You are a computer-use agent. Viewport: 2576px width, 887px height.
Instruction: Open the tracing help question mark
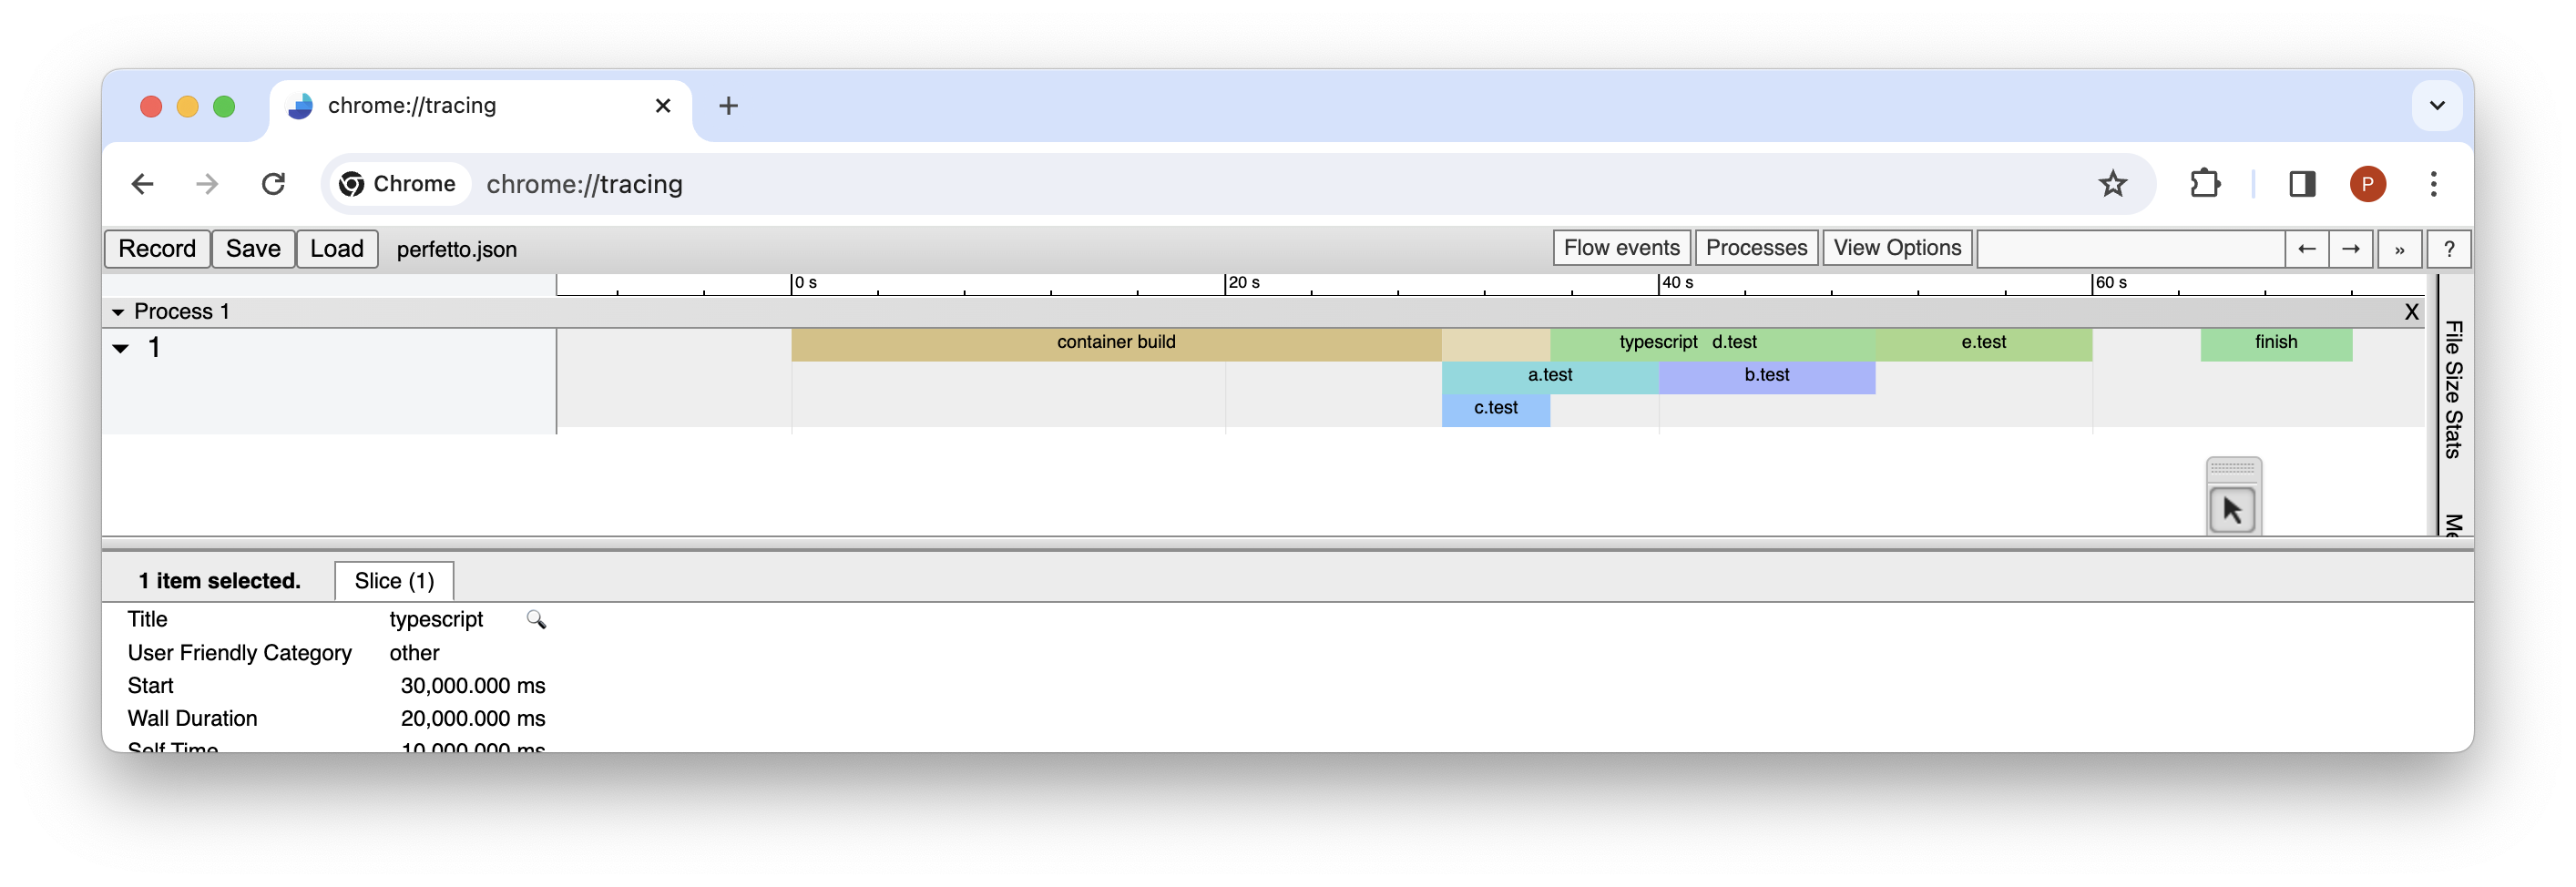pyautogui.click(x=2448, y=249)
